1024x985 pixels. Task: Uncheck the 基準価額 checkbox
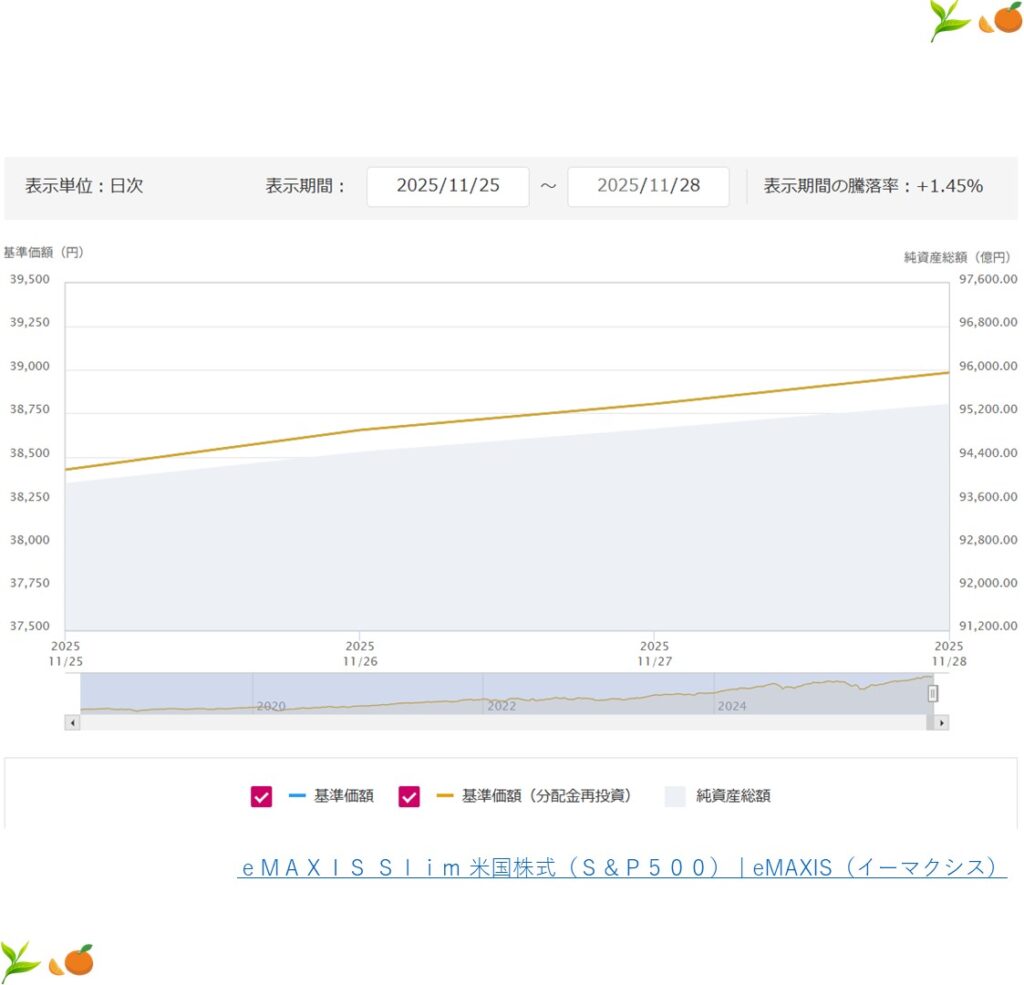pyautogui.click(x=262, y=796)
